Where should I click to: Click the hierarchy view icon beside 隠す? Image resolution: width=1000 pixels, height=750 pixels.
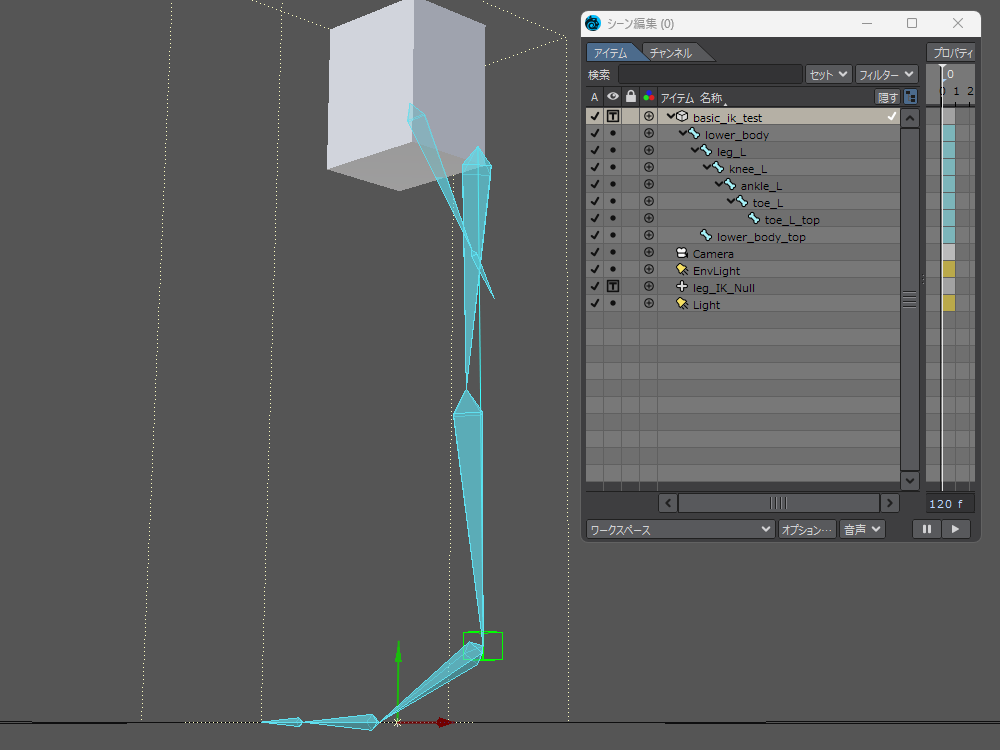click(x=910, y=97)
